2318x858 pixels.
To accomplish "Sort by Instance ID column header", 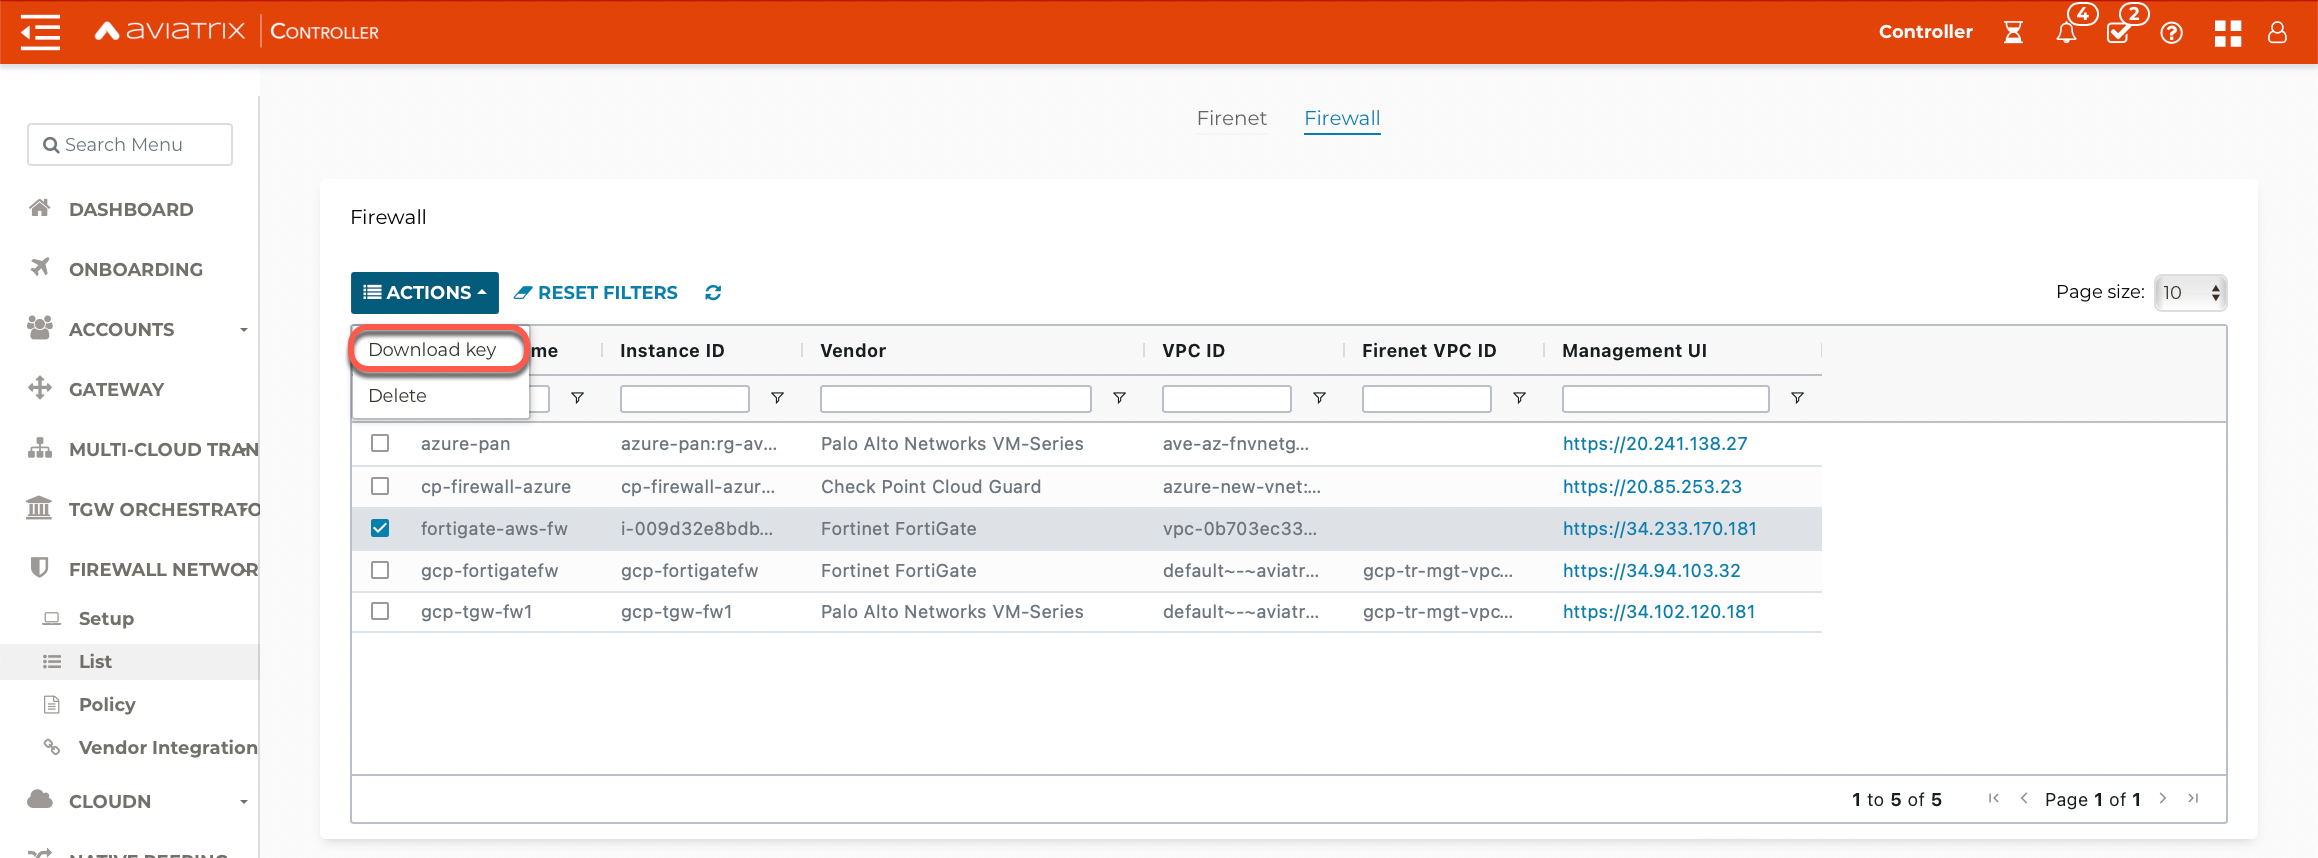I will point(672,351).
